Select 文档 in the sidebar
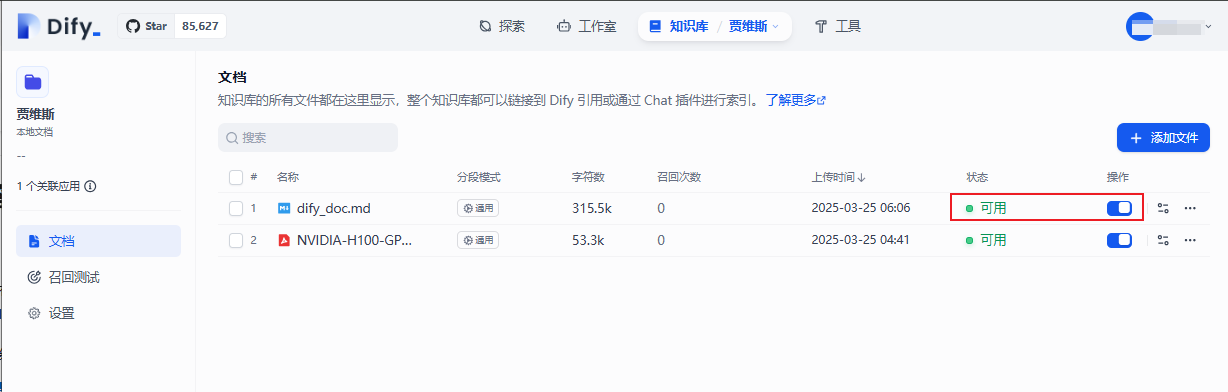Screen dimensions: 1228x392 (x=98, y=241)
